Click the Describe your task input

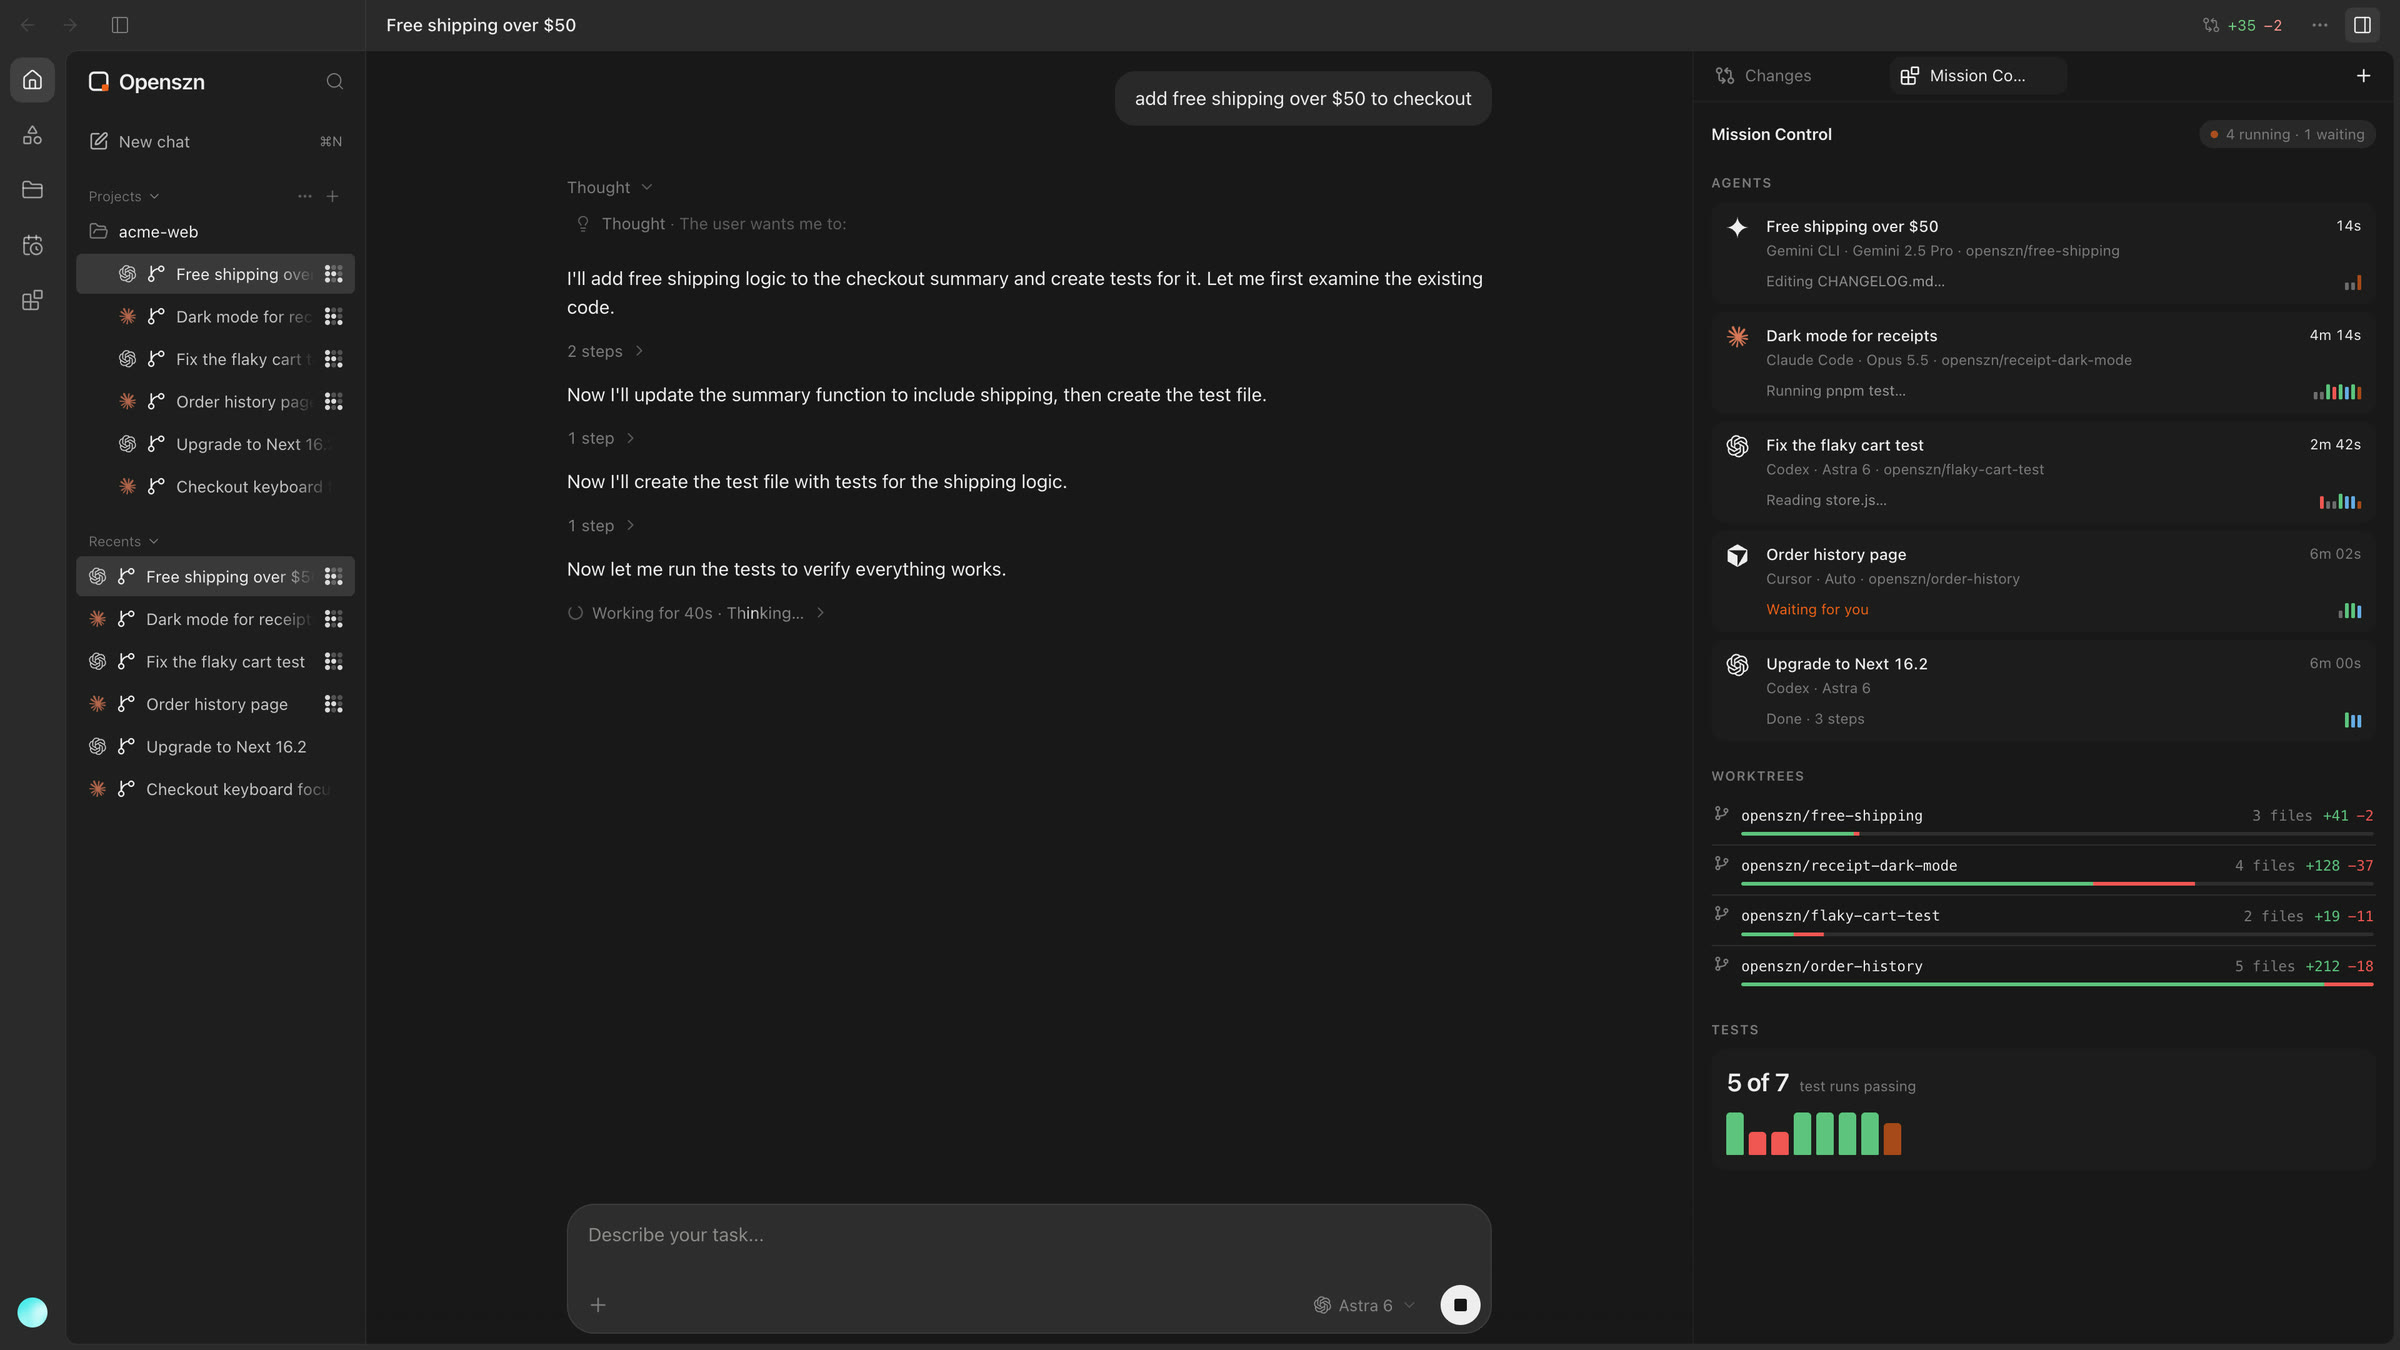pos(1028,1236)
